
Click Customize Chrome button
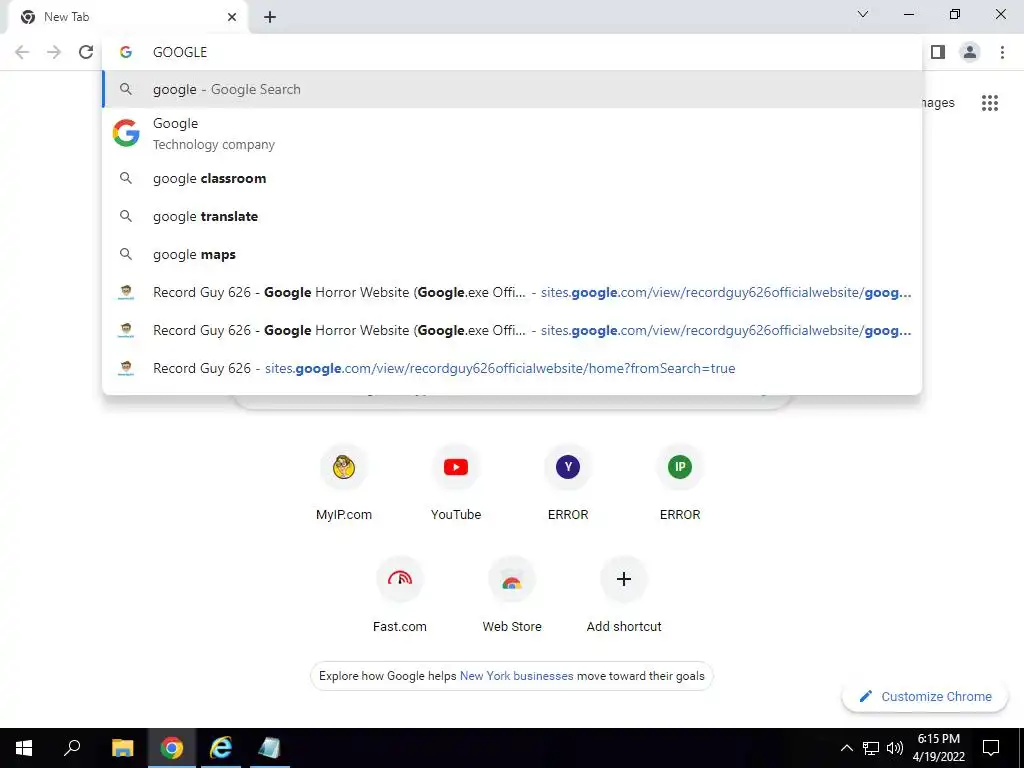click(x=925, y=696)
